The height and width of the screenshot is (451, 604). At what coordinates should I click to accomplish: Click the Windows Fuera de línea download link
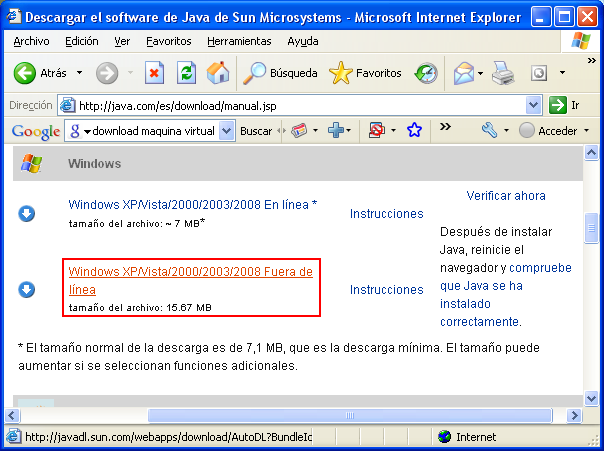[190, 279]
